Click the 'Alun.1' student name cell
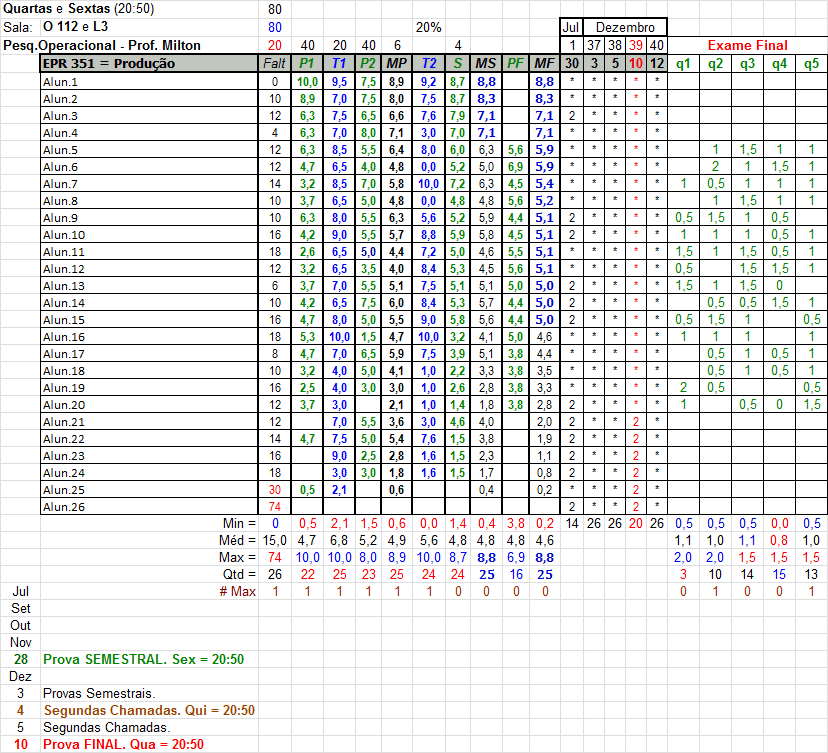828x753 pixels. pyautogui.click(x=60, y=81)
